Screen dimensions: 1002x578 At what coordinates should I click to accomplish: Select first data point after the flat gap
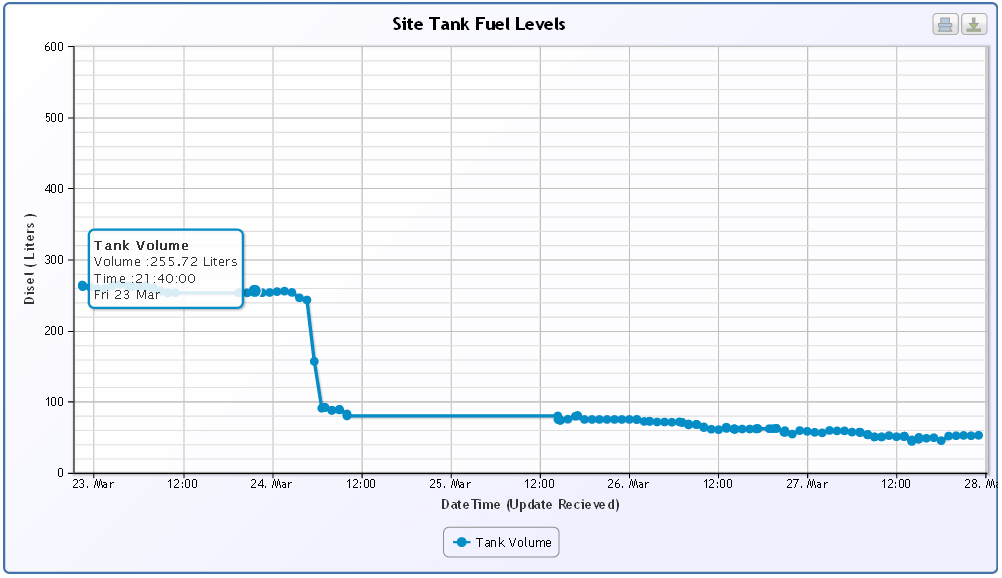[558, 416]
